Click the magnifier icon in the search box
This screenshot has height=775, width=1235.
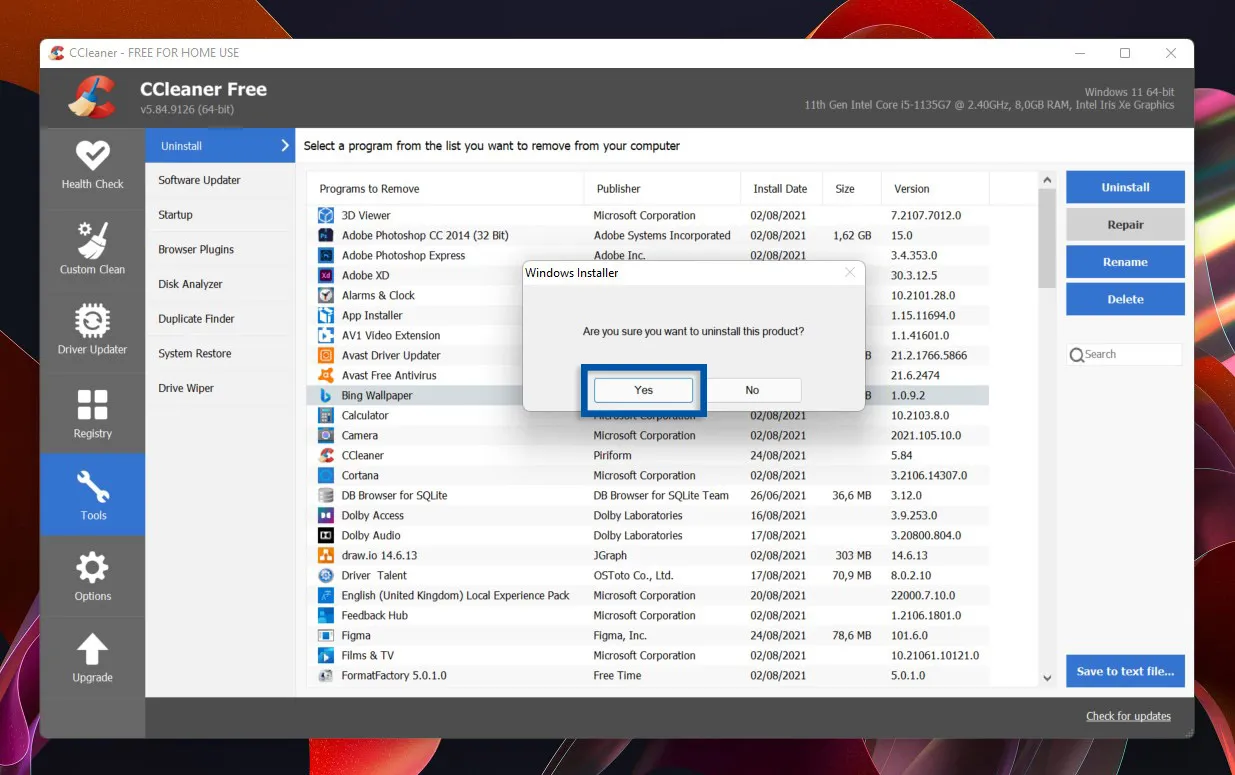click(1077, 354)
